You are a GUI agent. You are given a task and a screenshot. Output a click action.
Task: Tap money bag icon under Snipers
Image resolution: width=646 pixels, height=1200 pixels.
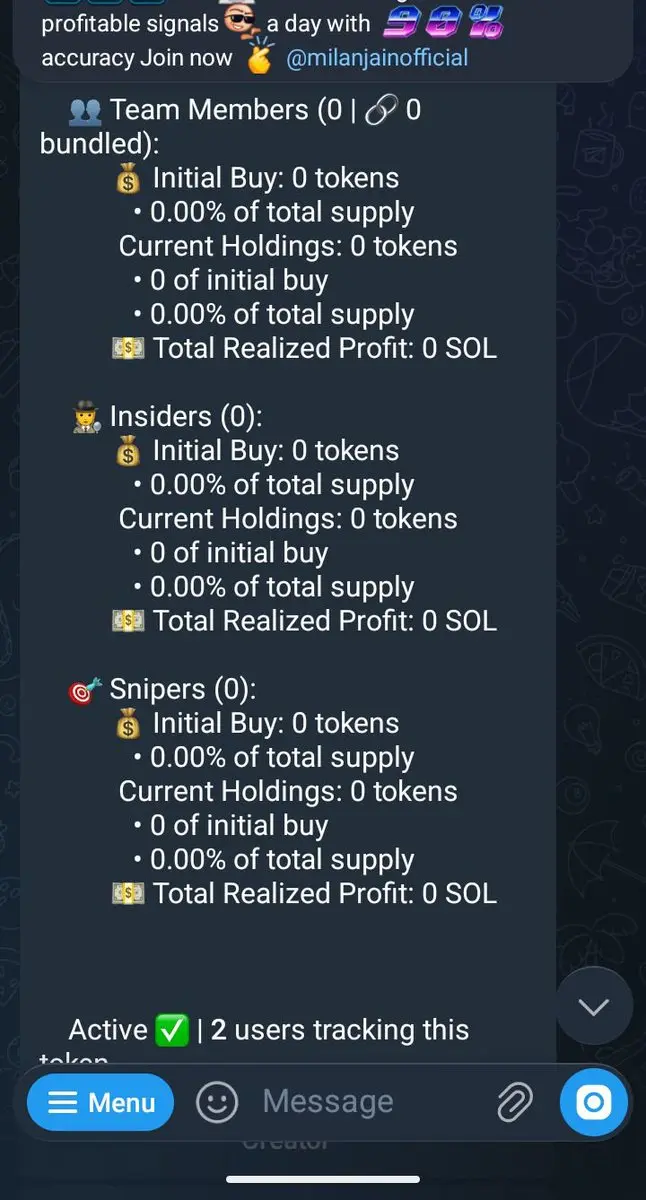pyautogui.click(x=129, y=724)
